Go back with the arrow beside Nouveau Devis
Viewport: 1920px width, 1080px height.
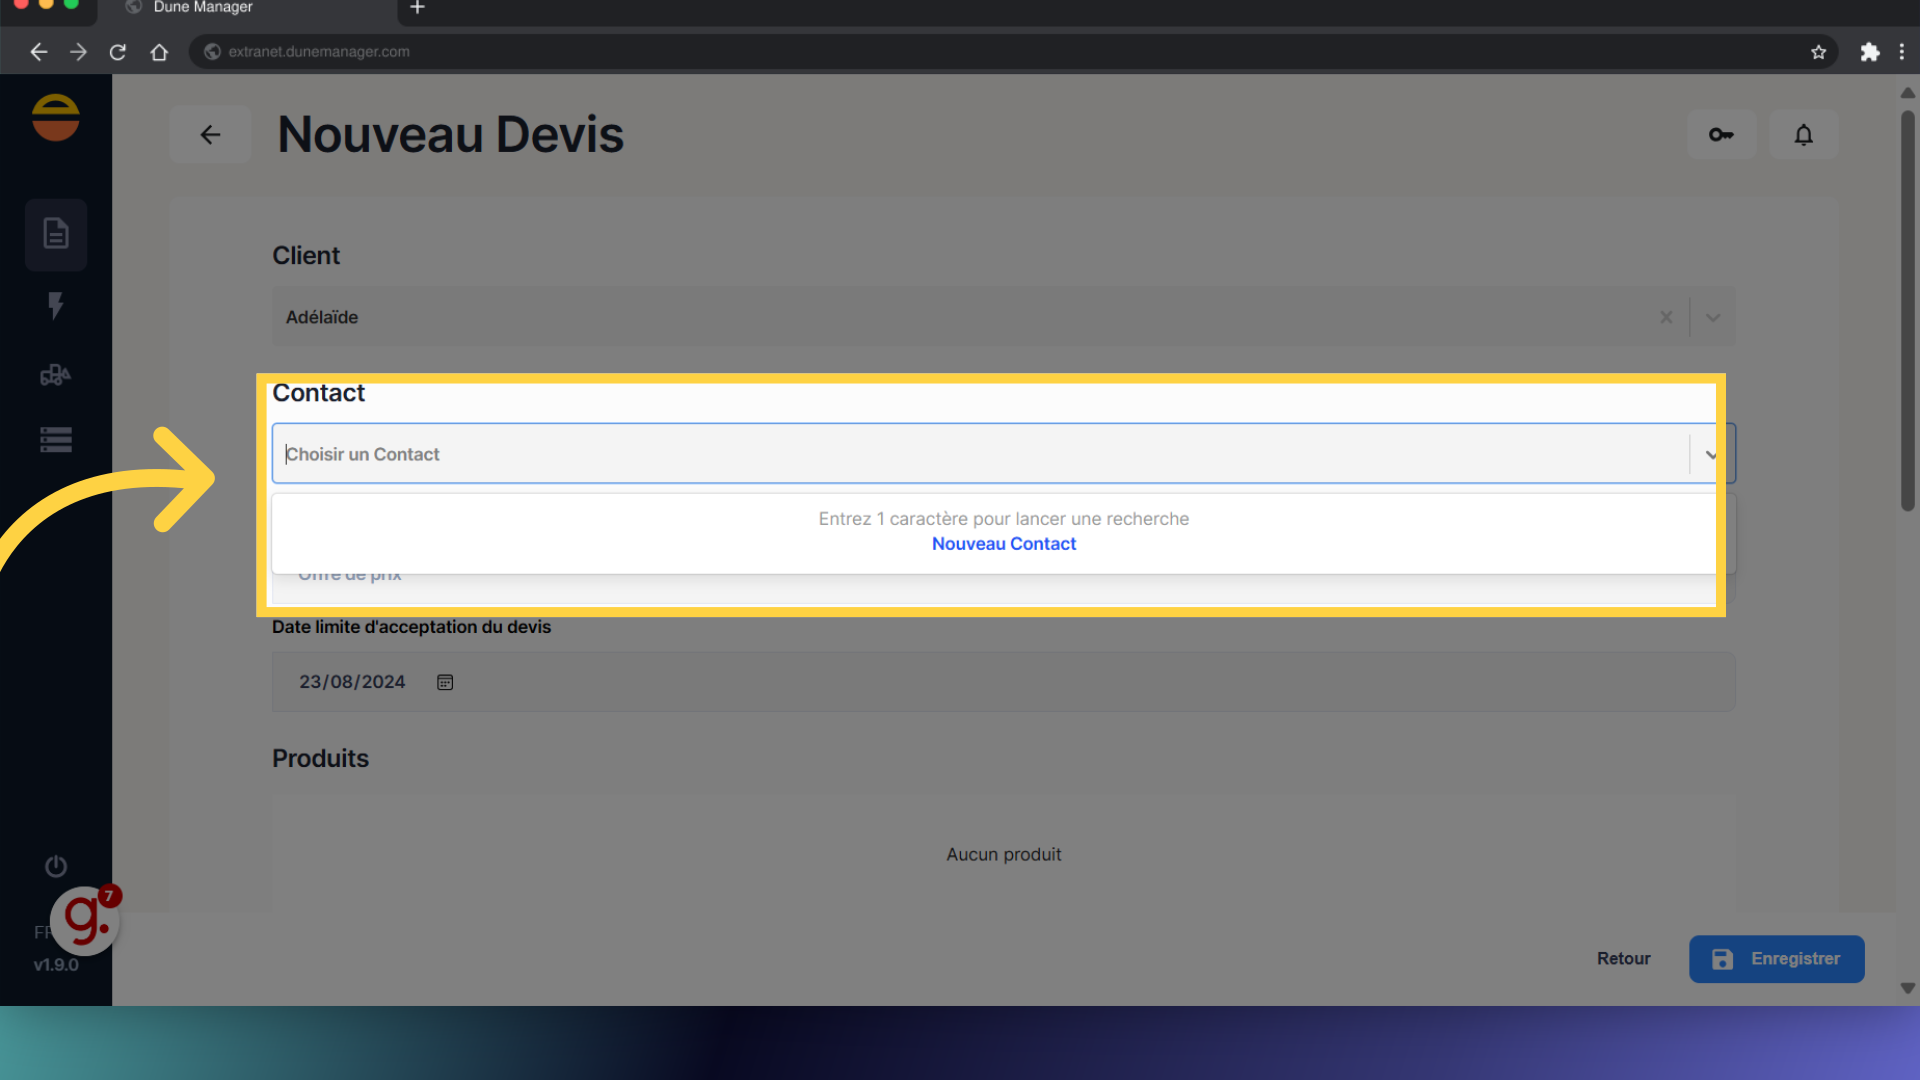(210, 134)
